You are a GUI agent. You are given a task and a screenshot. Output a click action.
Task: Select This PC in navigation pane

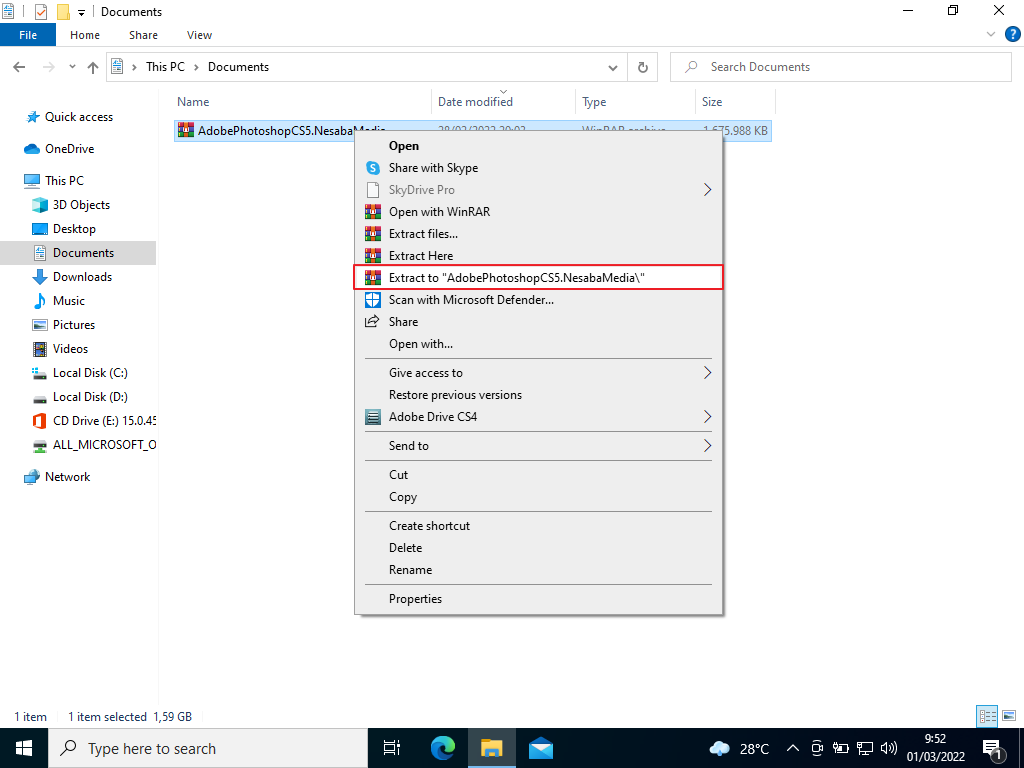coord(64,180)
